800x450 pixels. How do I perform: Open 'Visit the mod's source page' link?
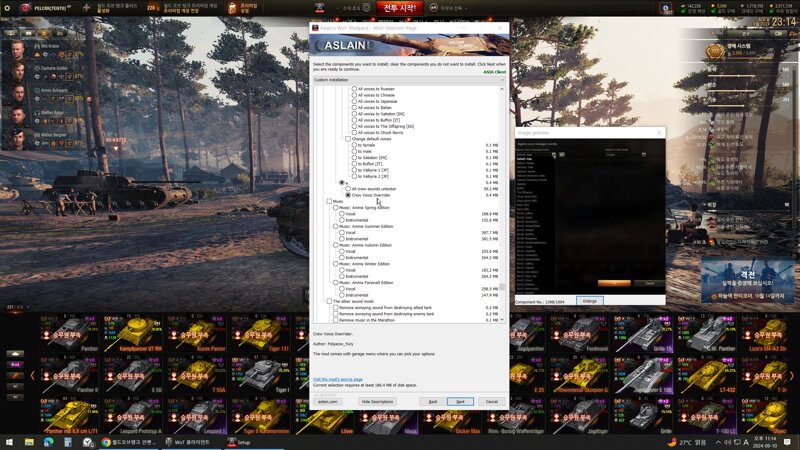click(x=338, y=379)
